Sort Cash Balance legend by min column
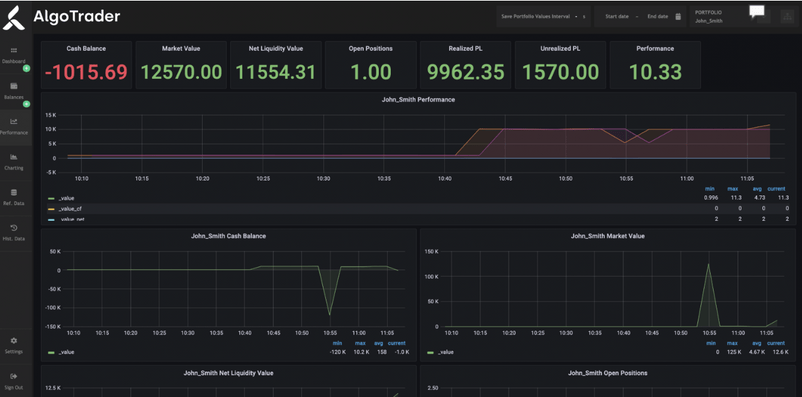The image size is (802, 397). pos(337,343)
